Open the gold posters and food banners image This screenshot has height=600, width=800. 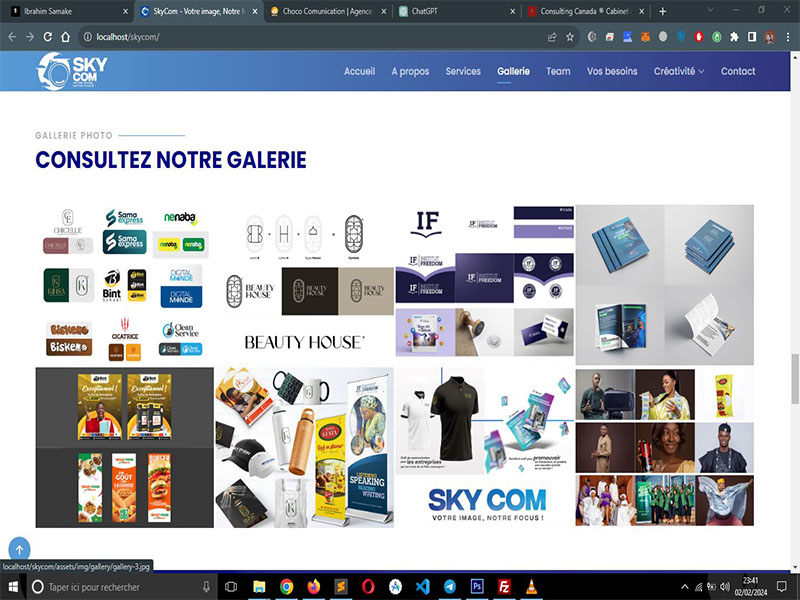coord(124,447)
